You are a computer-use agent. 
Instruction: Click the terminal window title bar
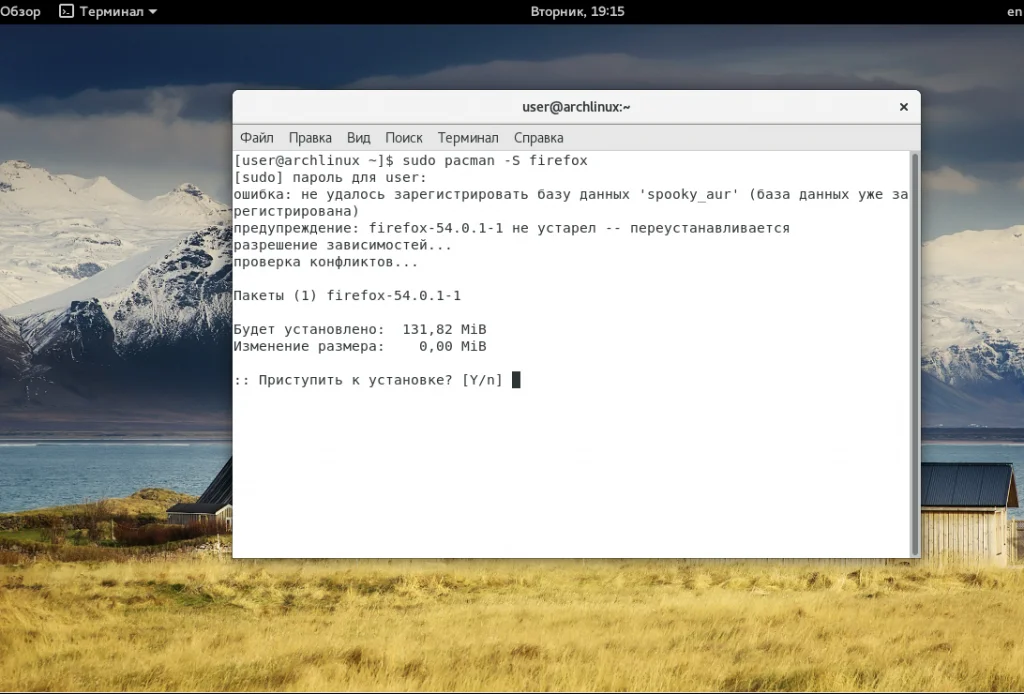click(576, 107)
